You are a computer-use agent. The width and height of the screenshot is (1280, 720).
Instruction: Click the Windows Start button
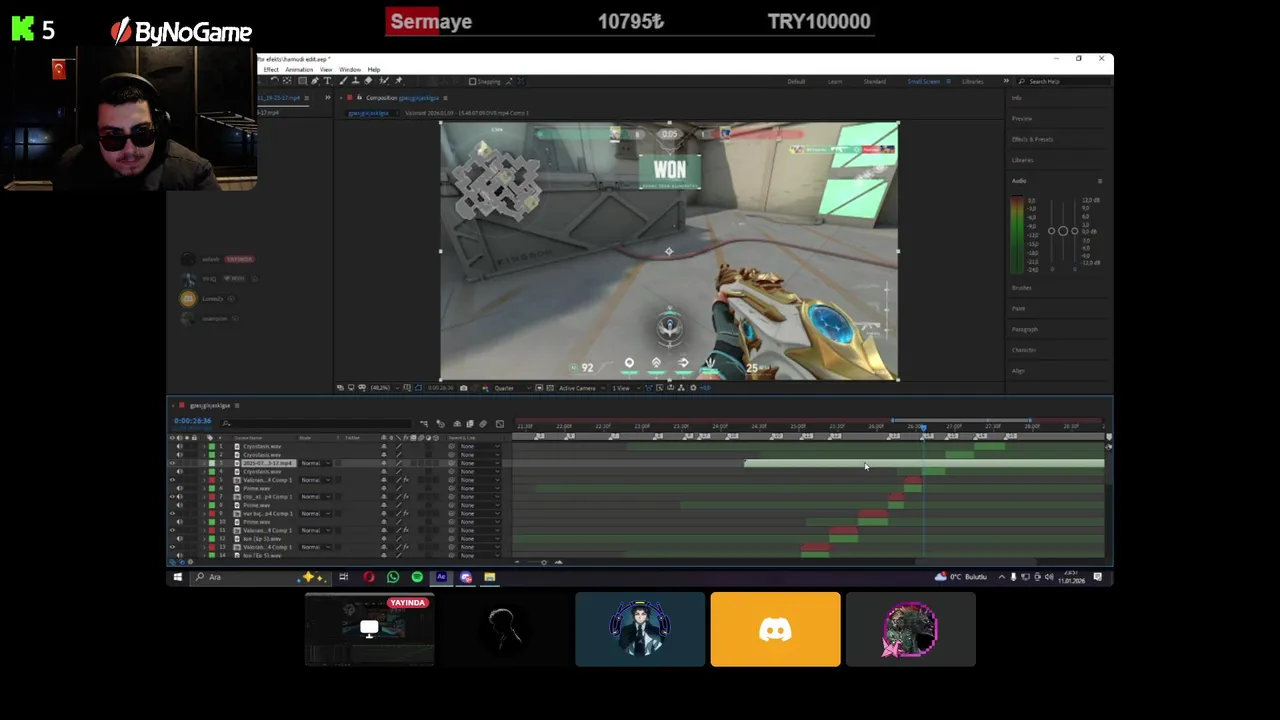tap(177, 577)
